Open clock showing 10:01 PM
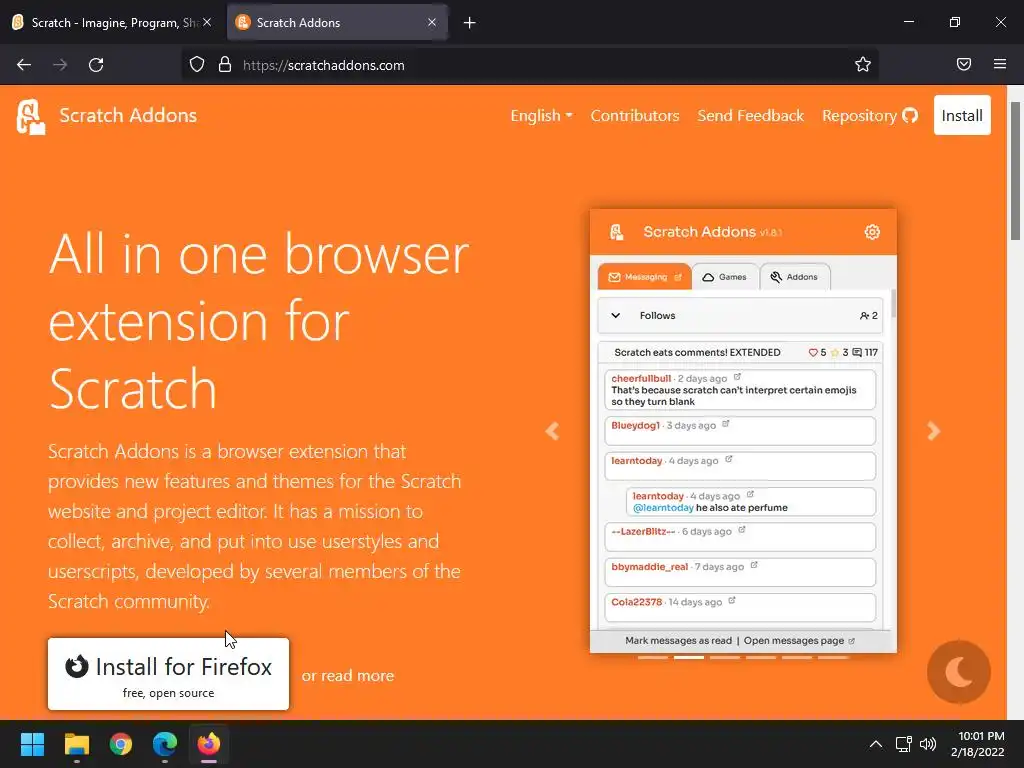 (978, 744)
